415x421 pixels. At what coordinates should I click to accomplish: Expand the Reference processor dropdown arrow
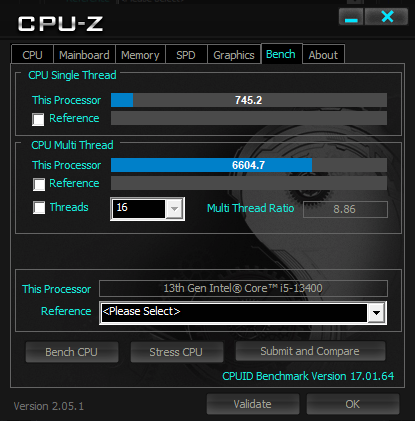tap(376, 313)
